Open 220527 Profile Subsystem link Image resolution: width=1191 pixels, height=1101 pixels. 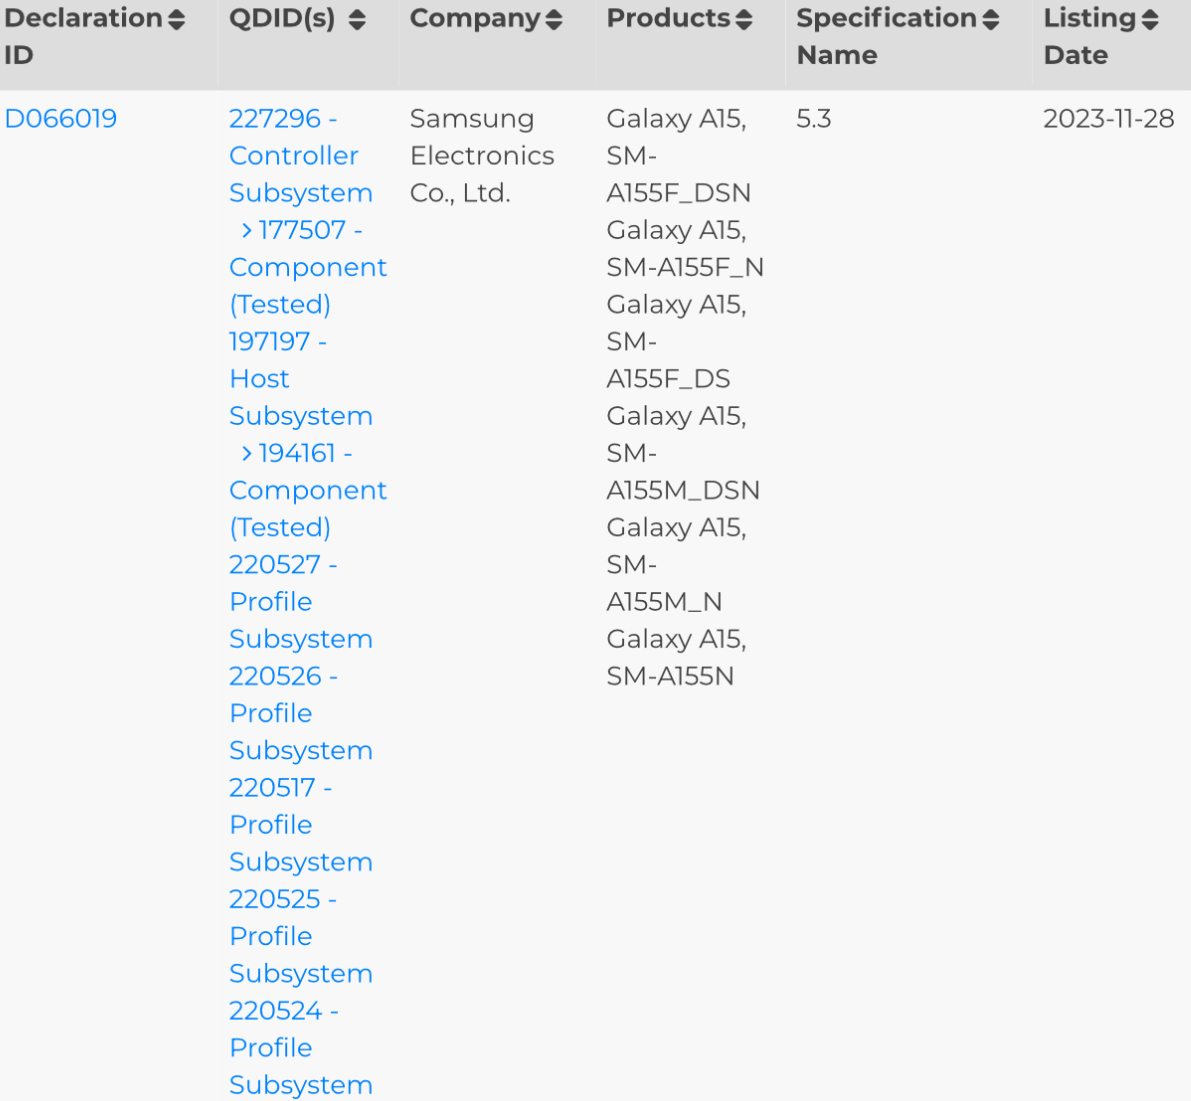tap(300, 602)
